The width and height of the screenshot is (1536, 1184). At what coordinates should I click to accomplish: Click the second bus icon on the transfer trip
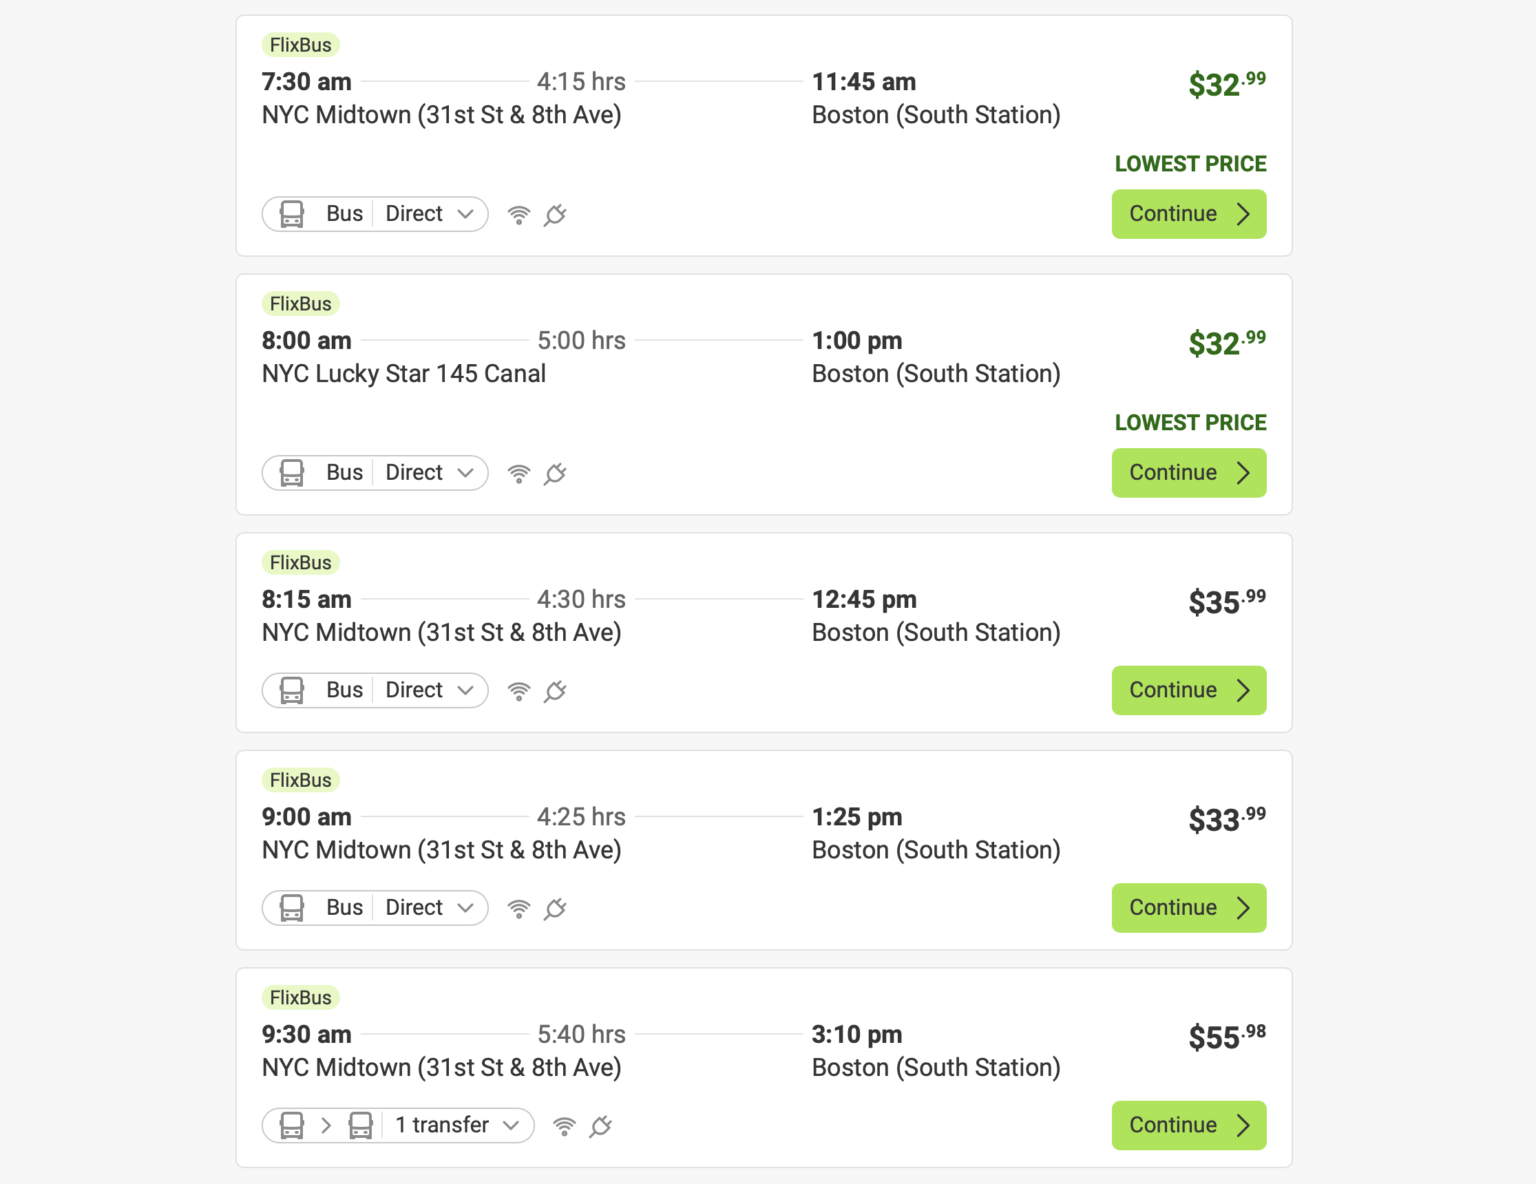pos(361,1125)
